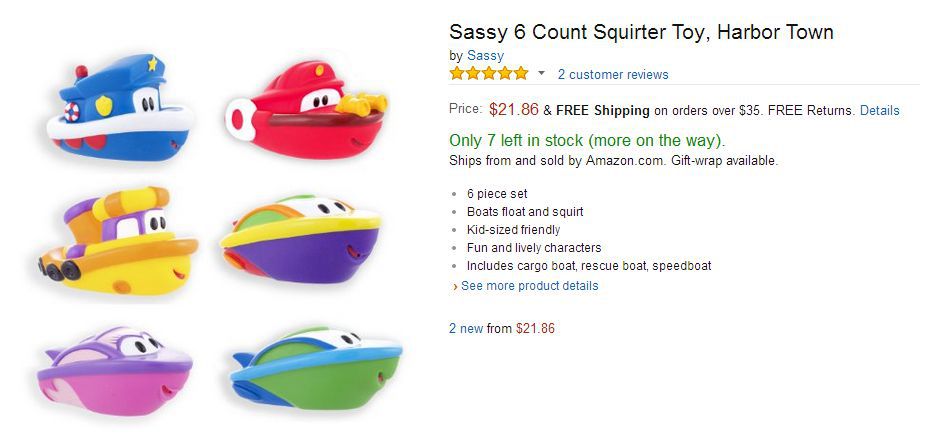Expand the star rating dropdown arrow
The image size is (932, 437).
[541, 74]
